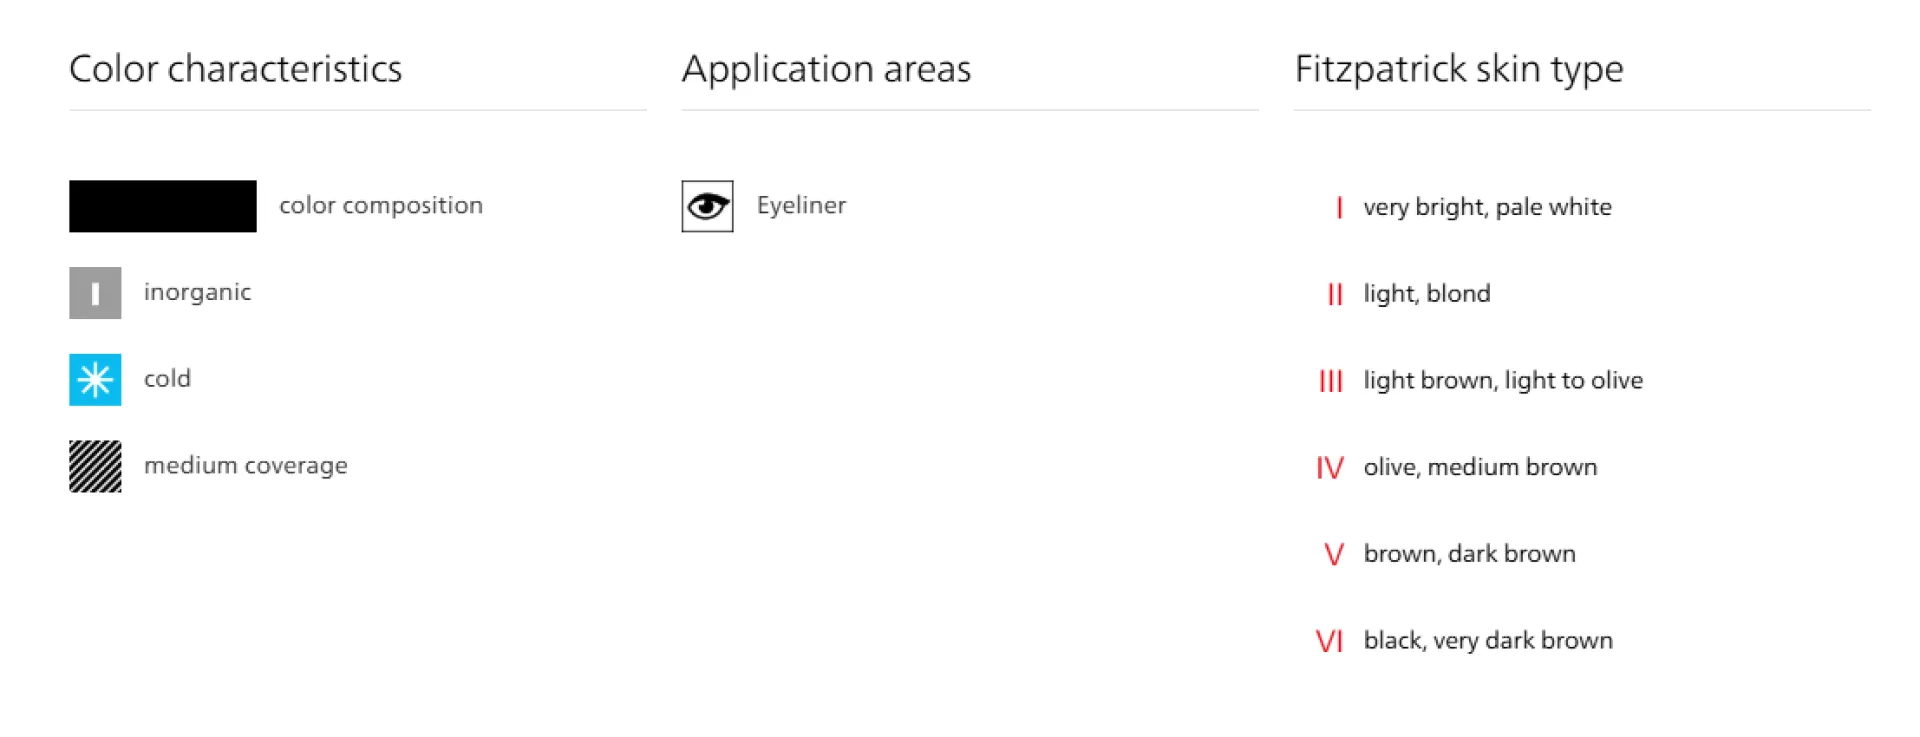Click the medium coverage label

246,466
